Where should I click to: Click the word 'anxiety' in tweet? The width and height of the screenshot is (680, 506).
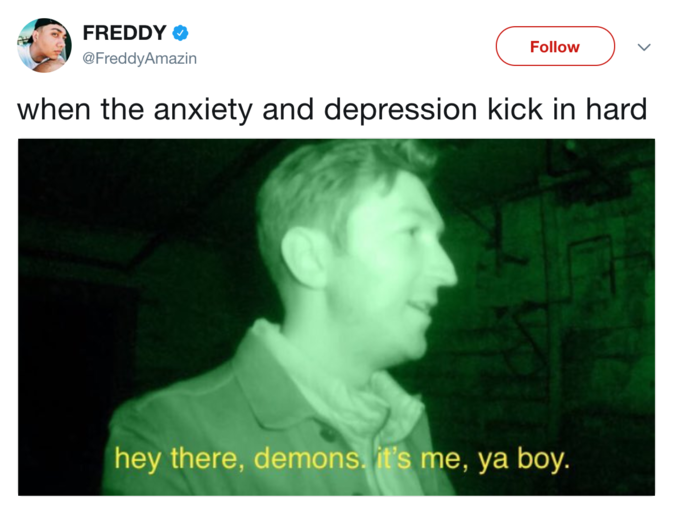[x=203, y=111]
